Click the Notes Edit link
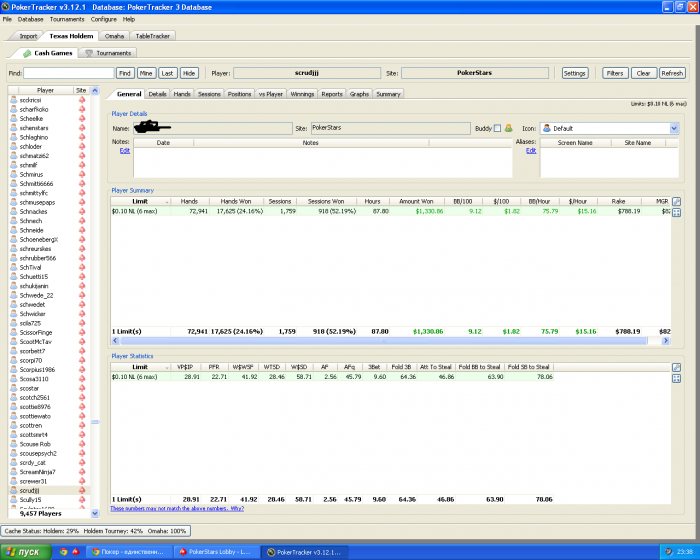Screen dimensions: 700x560 (x=125, y=150)
